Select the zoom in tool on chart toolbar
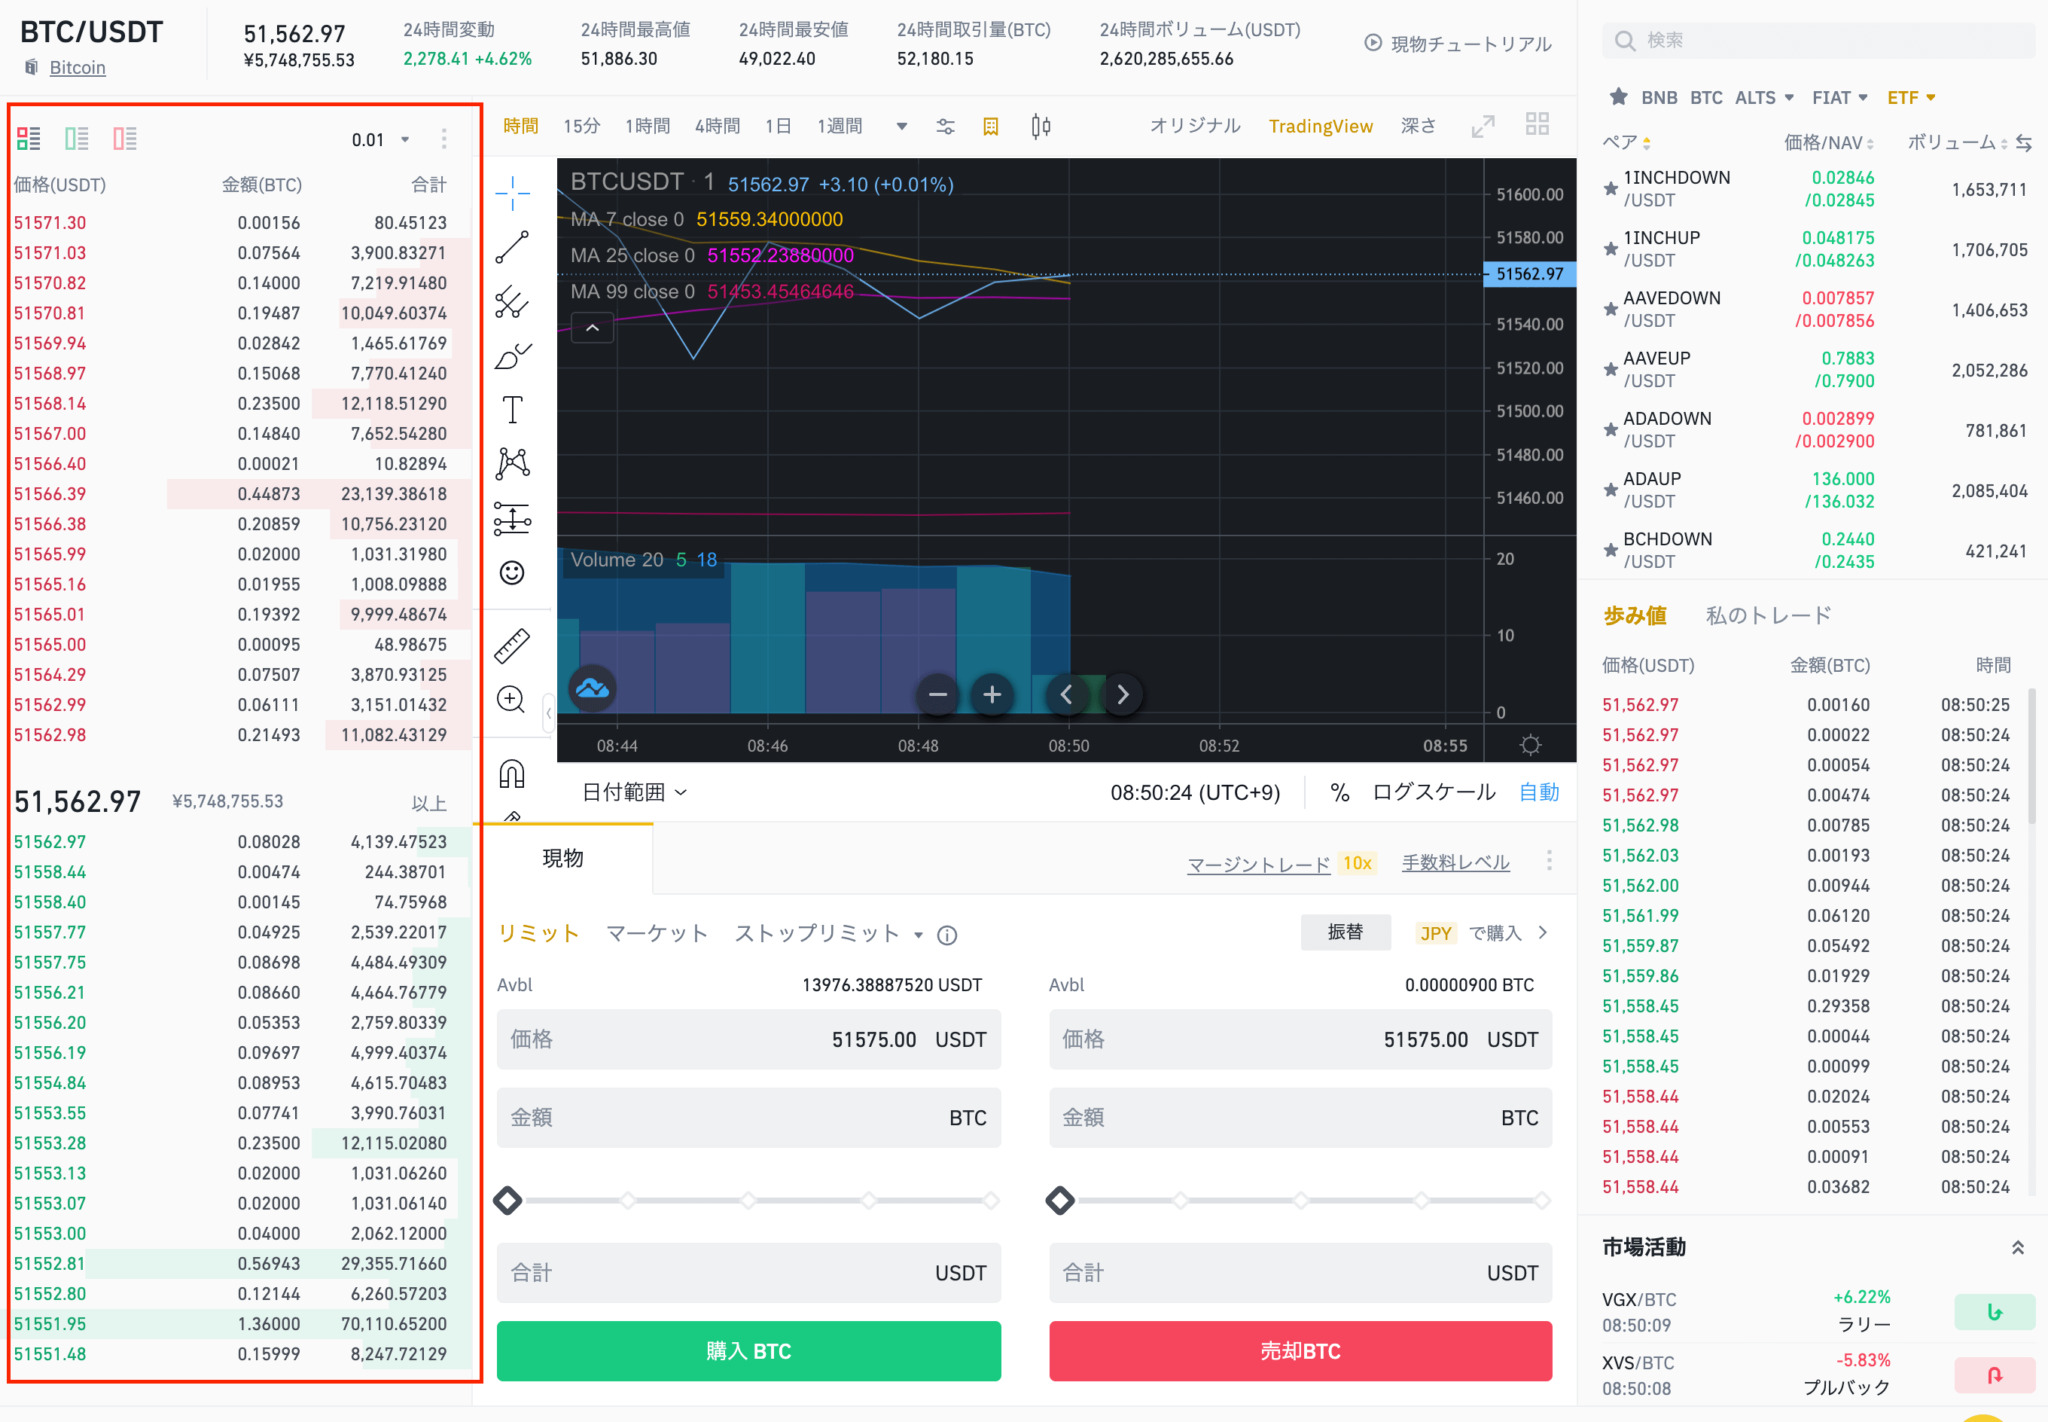2048x1422 pixels. click(511, 700)
